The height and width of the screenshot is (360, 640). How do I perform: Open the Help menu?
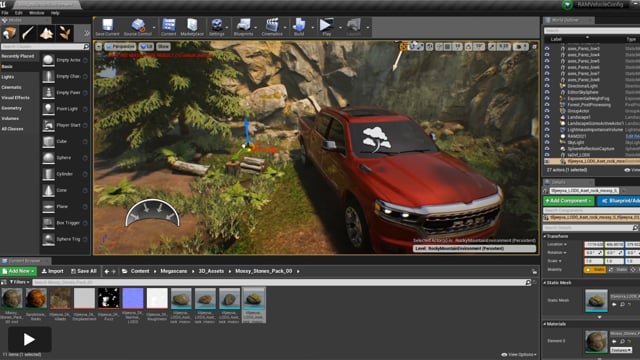pos(55,13)
